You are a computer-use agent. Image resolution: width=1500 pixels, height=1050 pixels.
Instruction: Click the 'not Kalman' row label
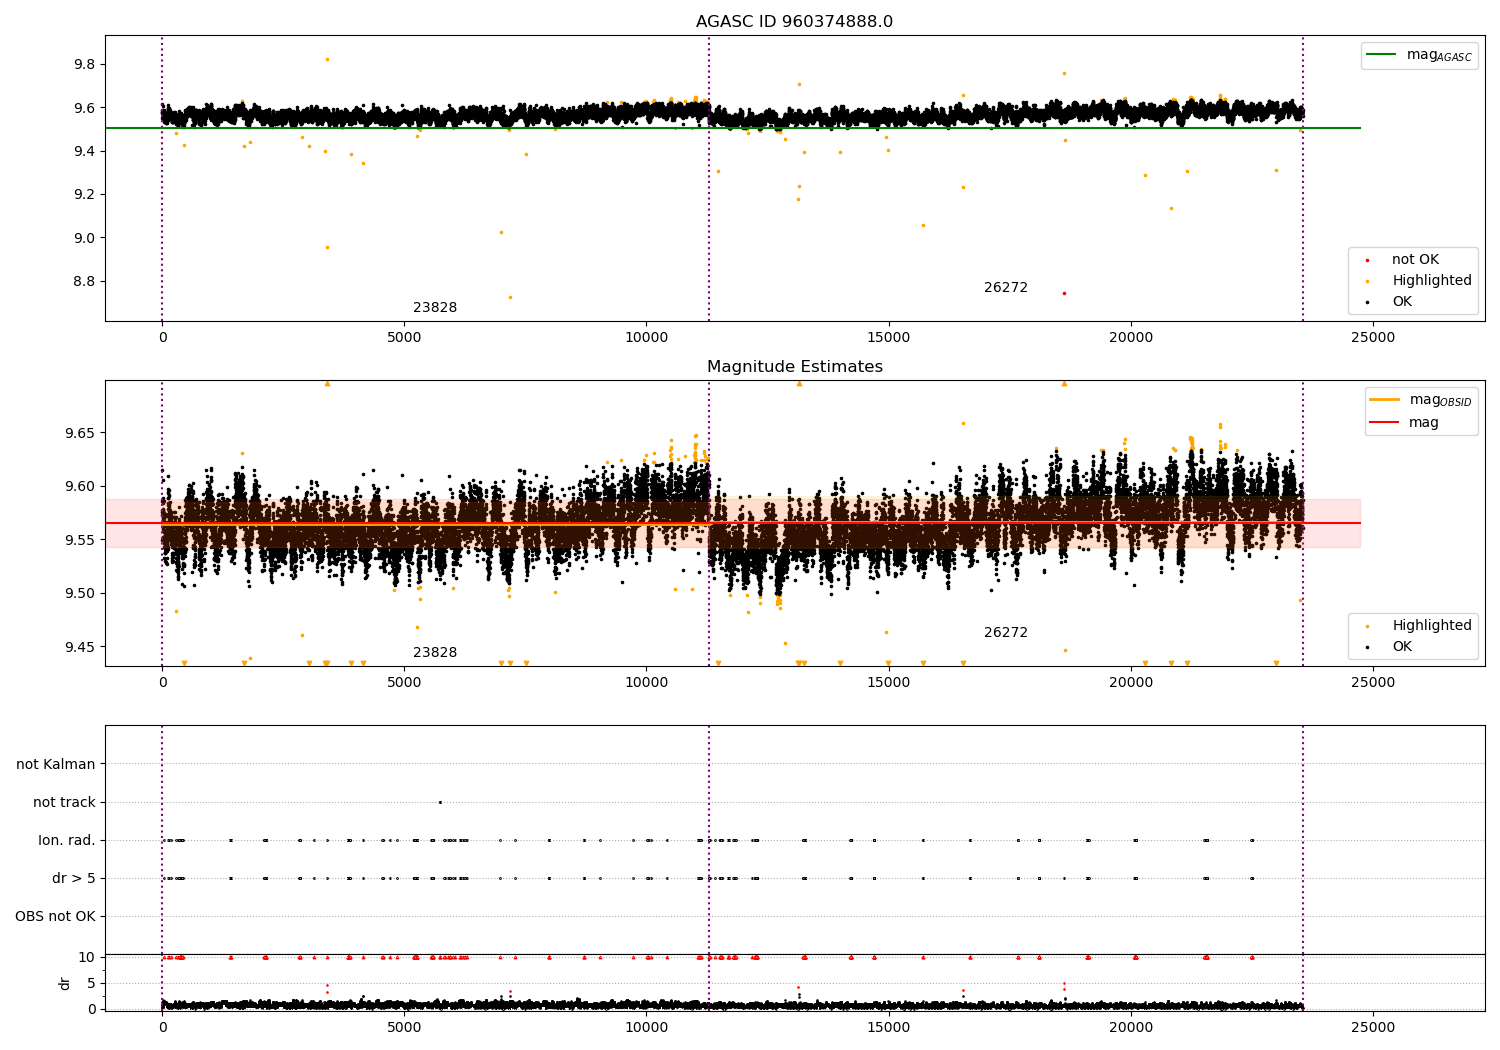click(56, 765)
